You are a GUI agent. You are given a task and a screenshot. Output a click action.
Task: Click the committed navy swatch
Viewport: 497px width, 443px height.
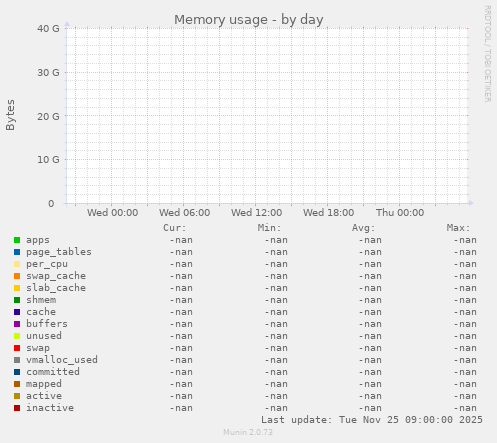pos(17,372)
